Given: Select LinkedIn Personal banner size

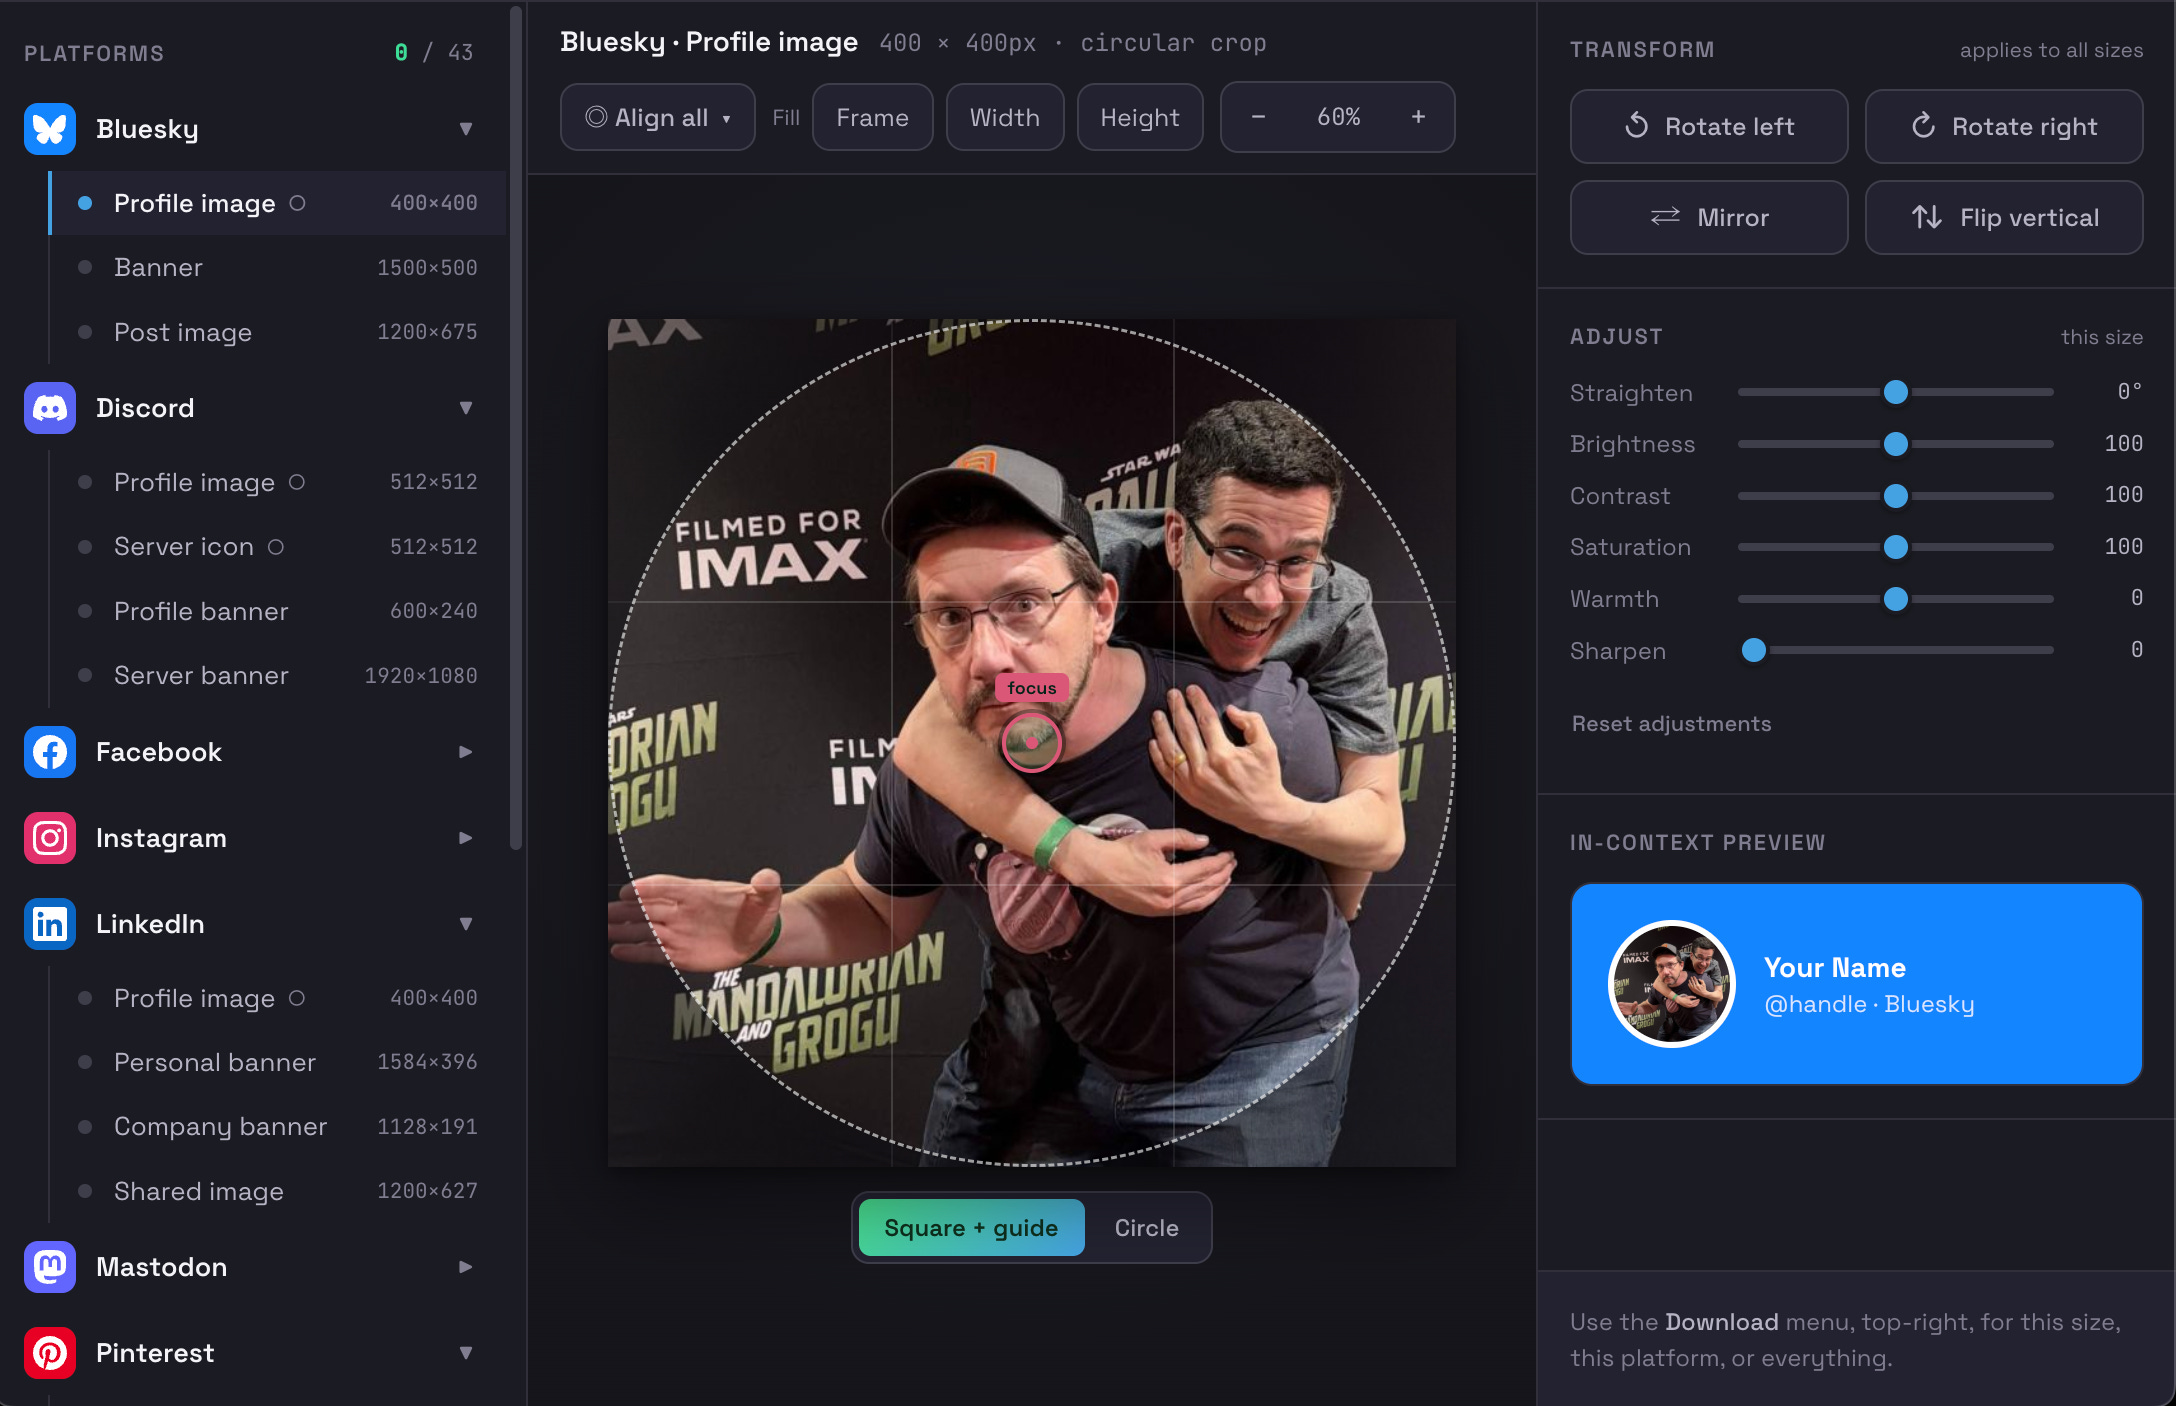Looking at the screenshot, I should (278, 1062).
